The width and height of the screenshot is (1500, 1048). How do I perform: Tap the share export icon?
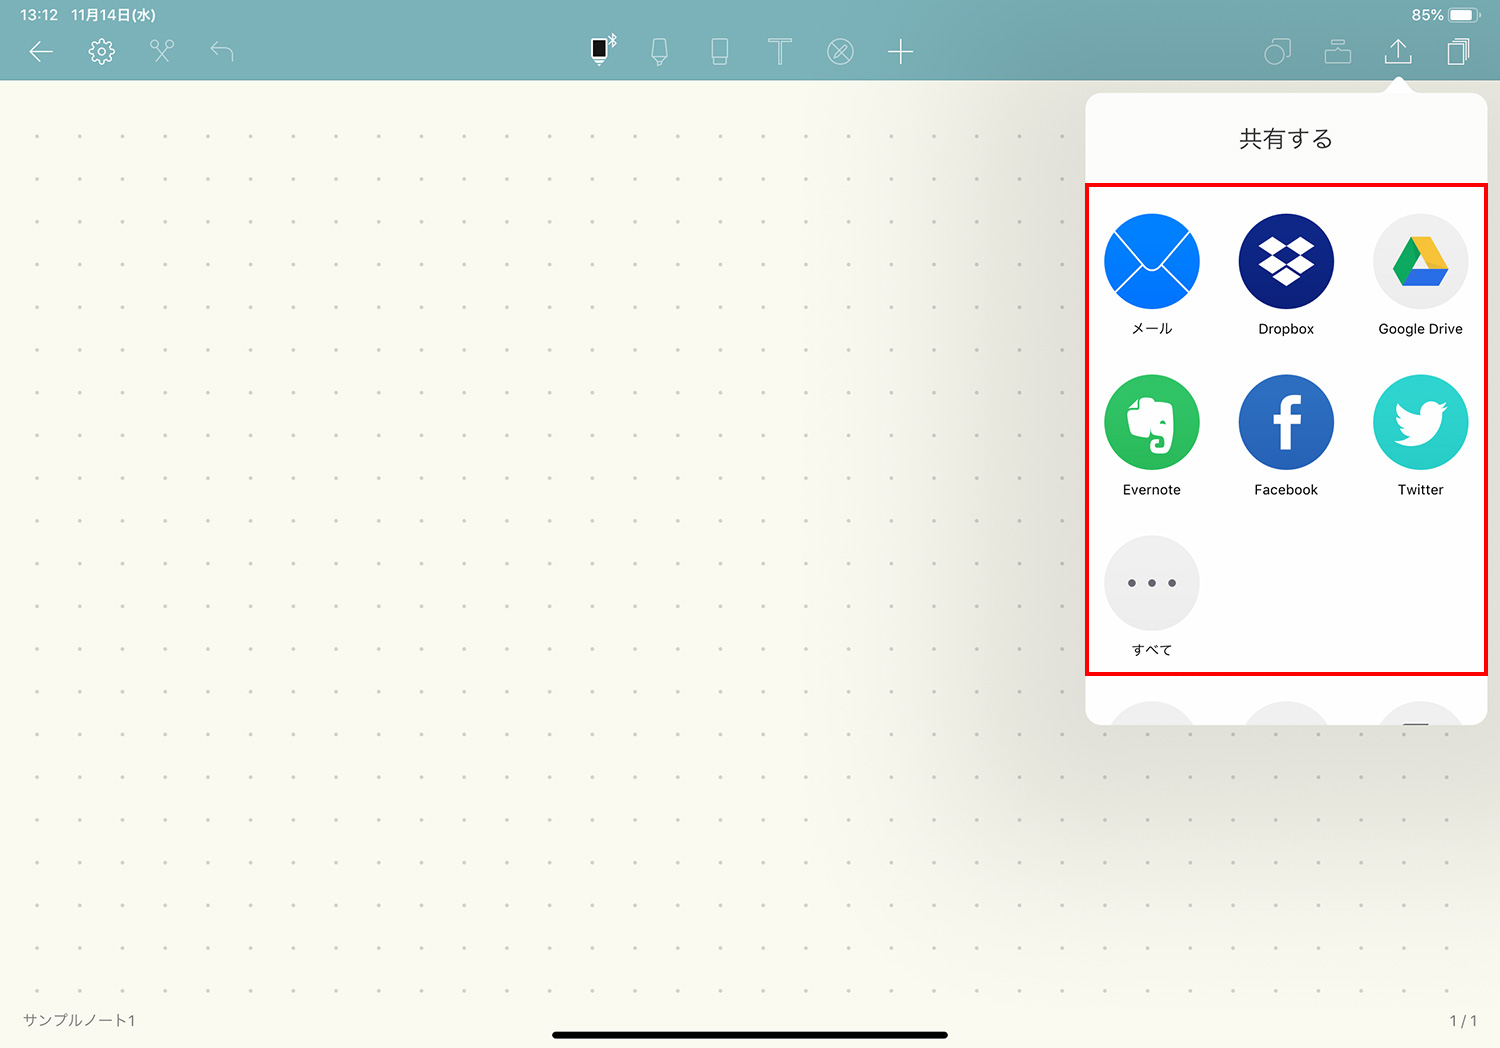[x=1398, y=51]
